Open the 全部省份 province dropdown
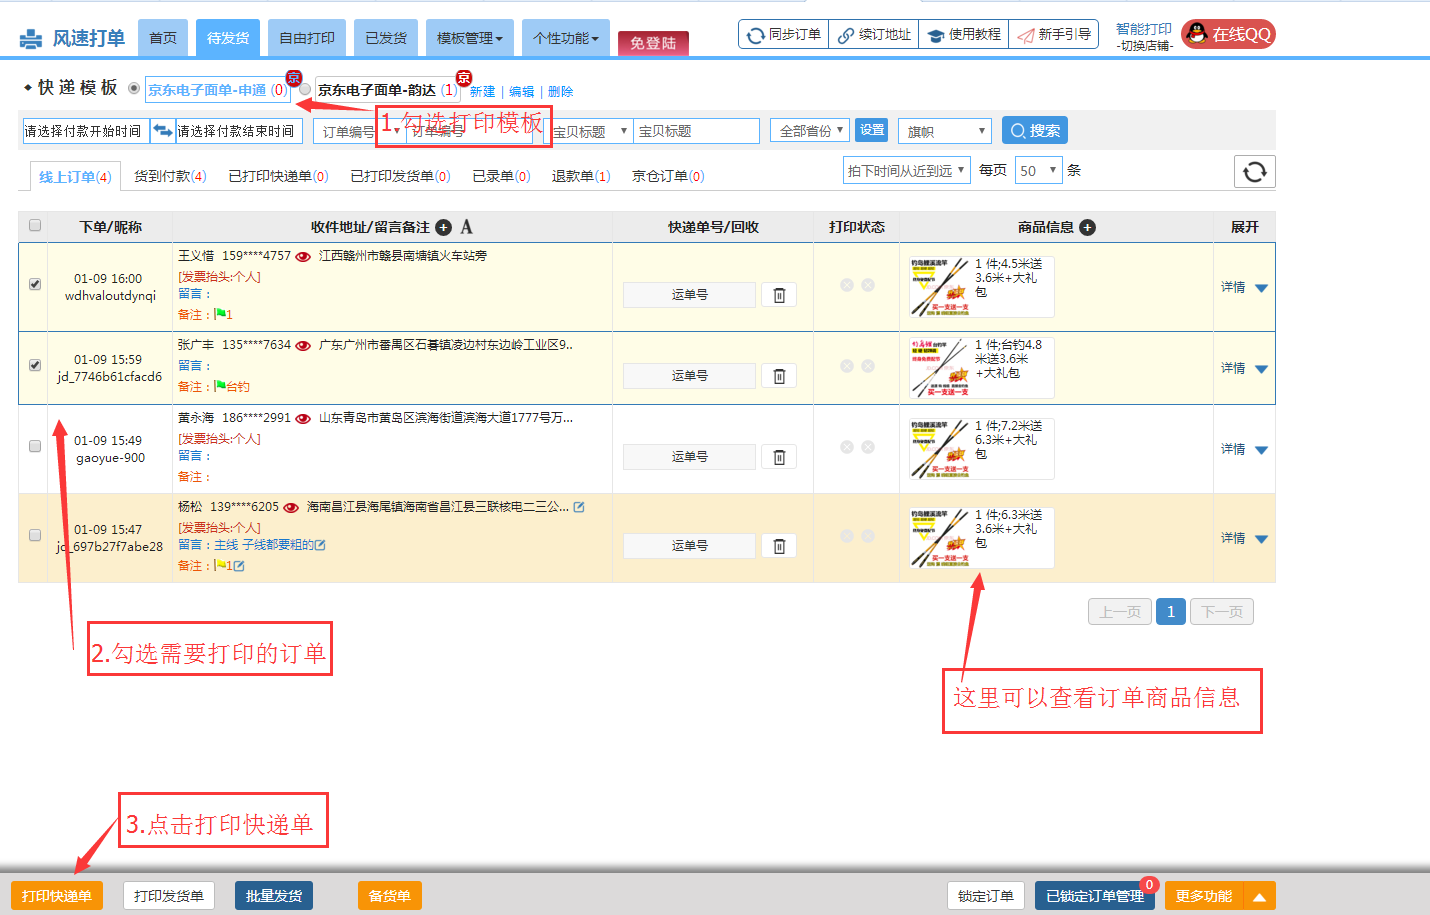1430x915 pixels. click(x=810, y=131)
